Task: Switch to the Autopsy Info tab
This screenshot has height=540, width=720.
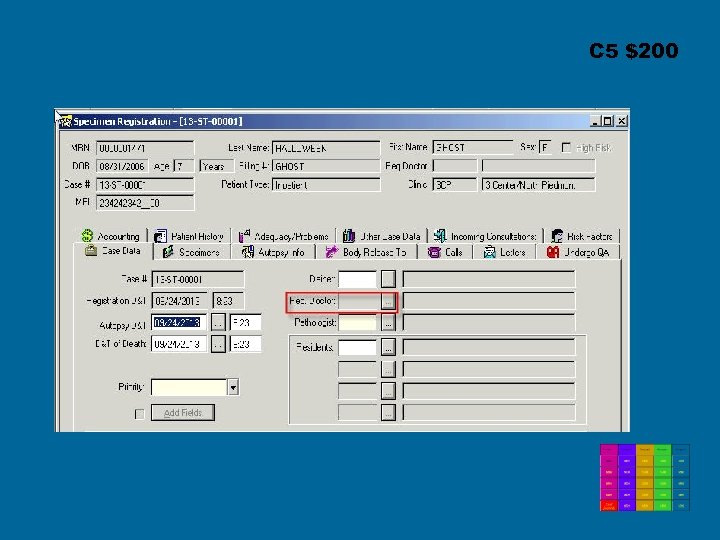Action: (273, 252)
